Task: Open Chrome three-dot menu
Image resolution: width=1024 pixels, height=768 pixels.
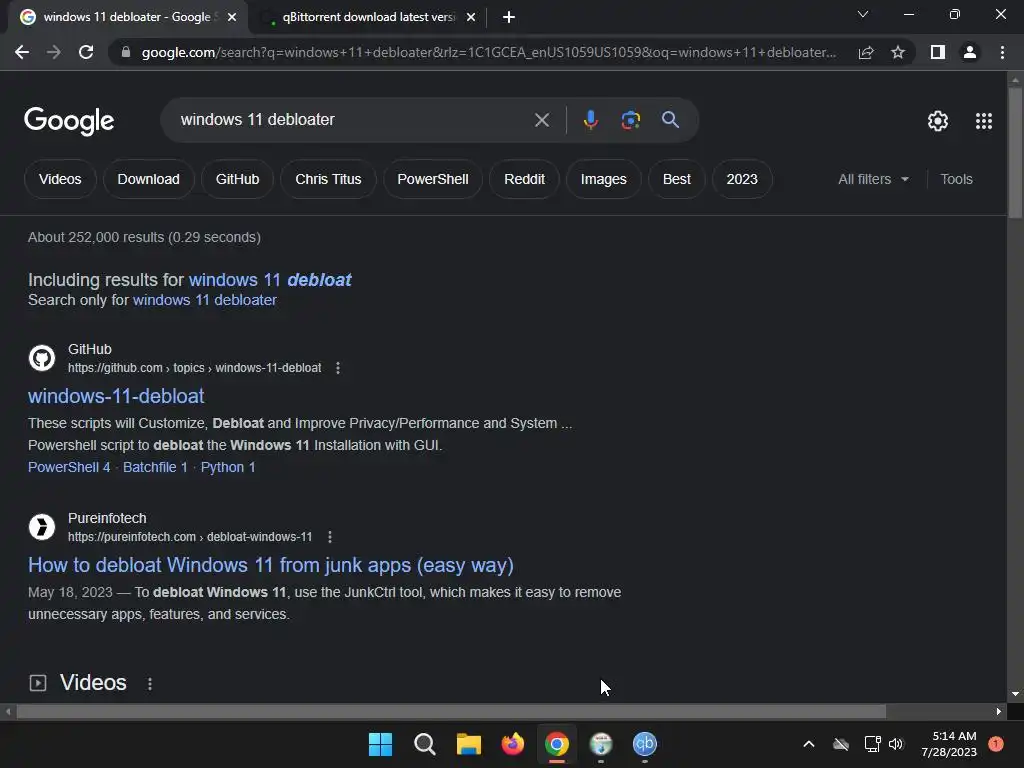Action: click(x=1002, y=52)
